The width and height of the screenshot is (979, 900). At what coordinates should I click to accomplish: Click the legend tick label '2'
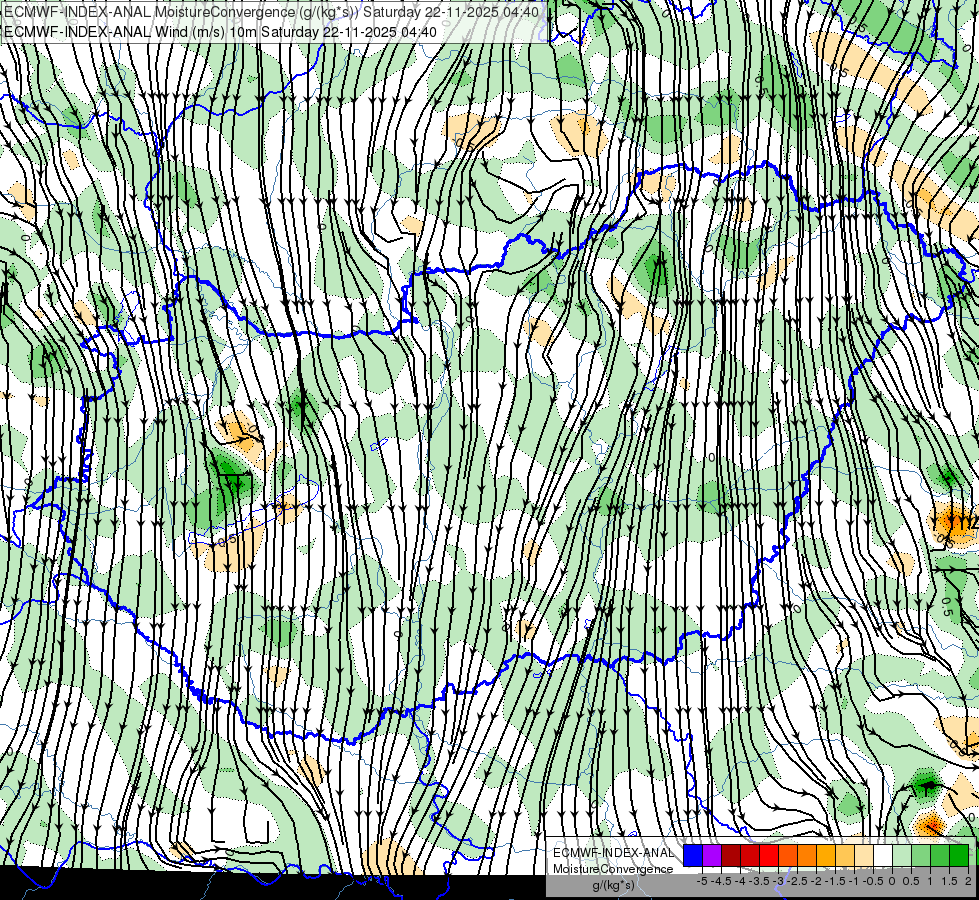click(x=968, y=881)
